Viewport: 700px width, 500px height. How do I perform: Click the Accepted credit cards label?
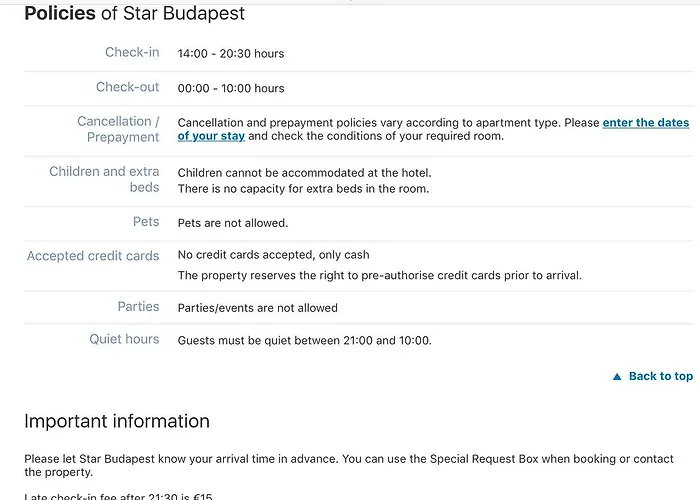(x=93, y=256)
